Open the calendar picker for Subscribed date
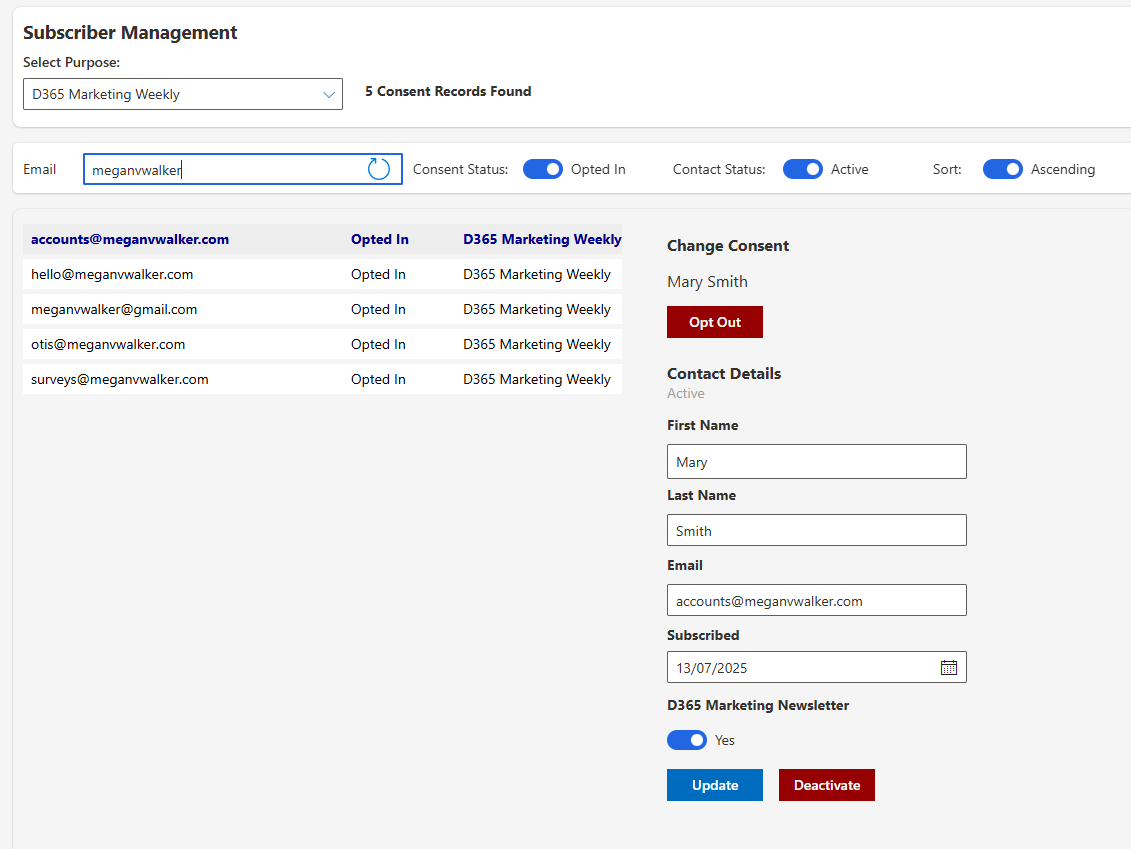Image resolution: width=1131 pixels, height=849 pixels. [x=949, y=668]
